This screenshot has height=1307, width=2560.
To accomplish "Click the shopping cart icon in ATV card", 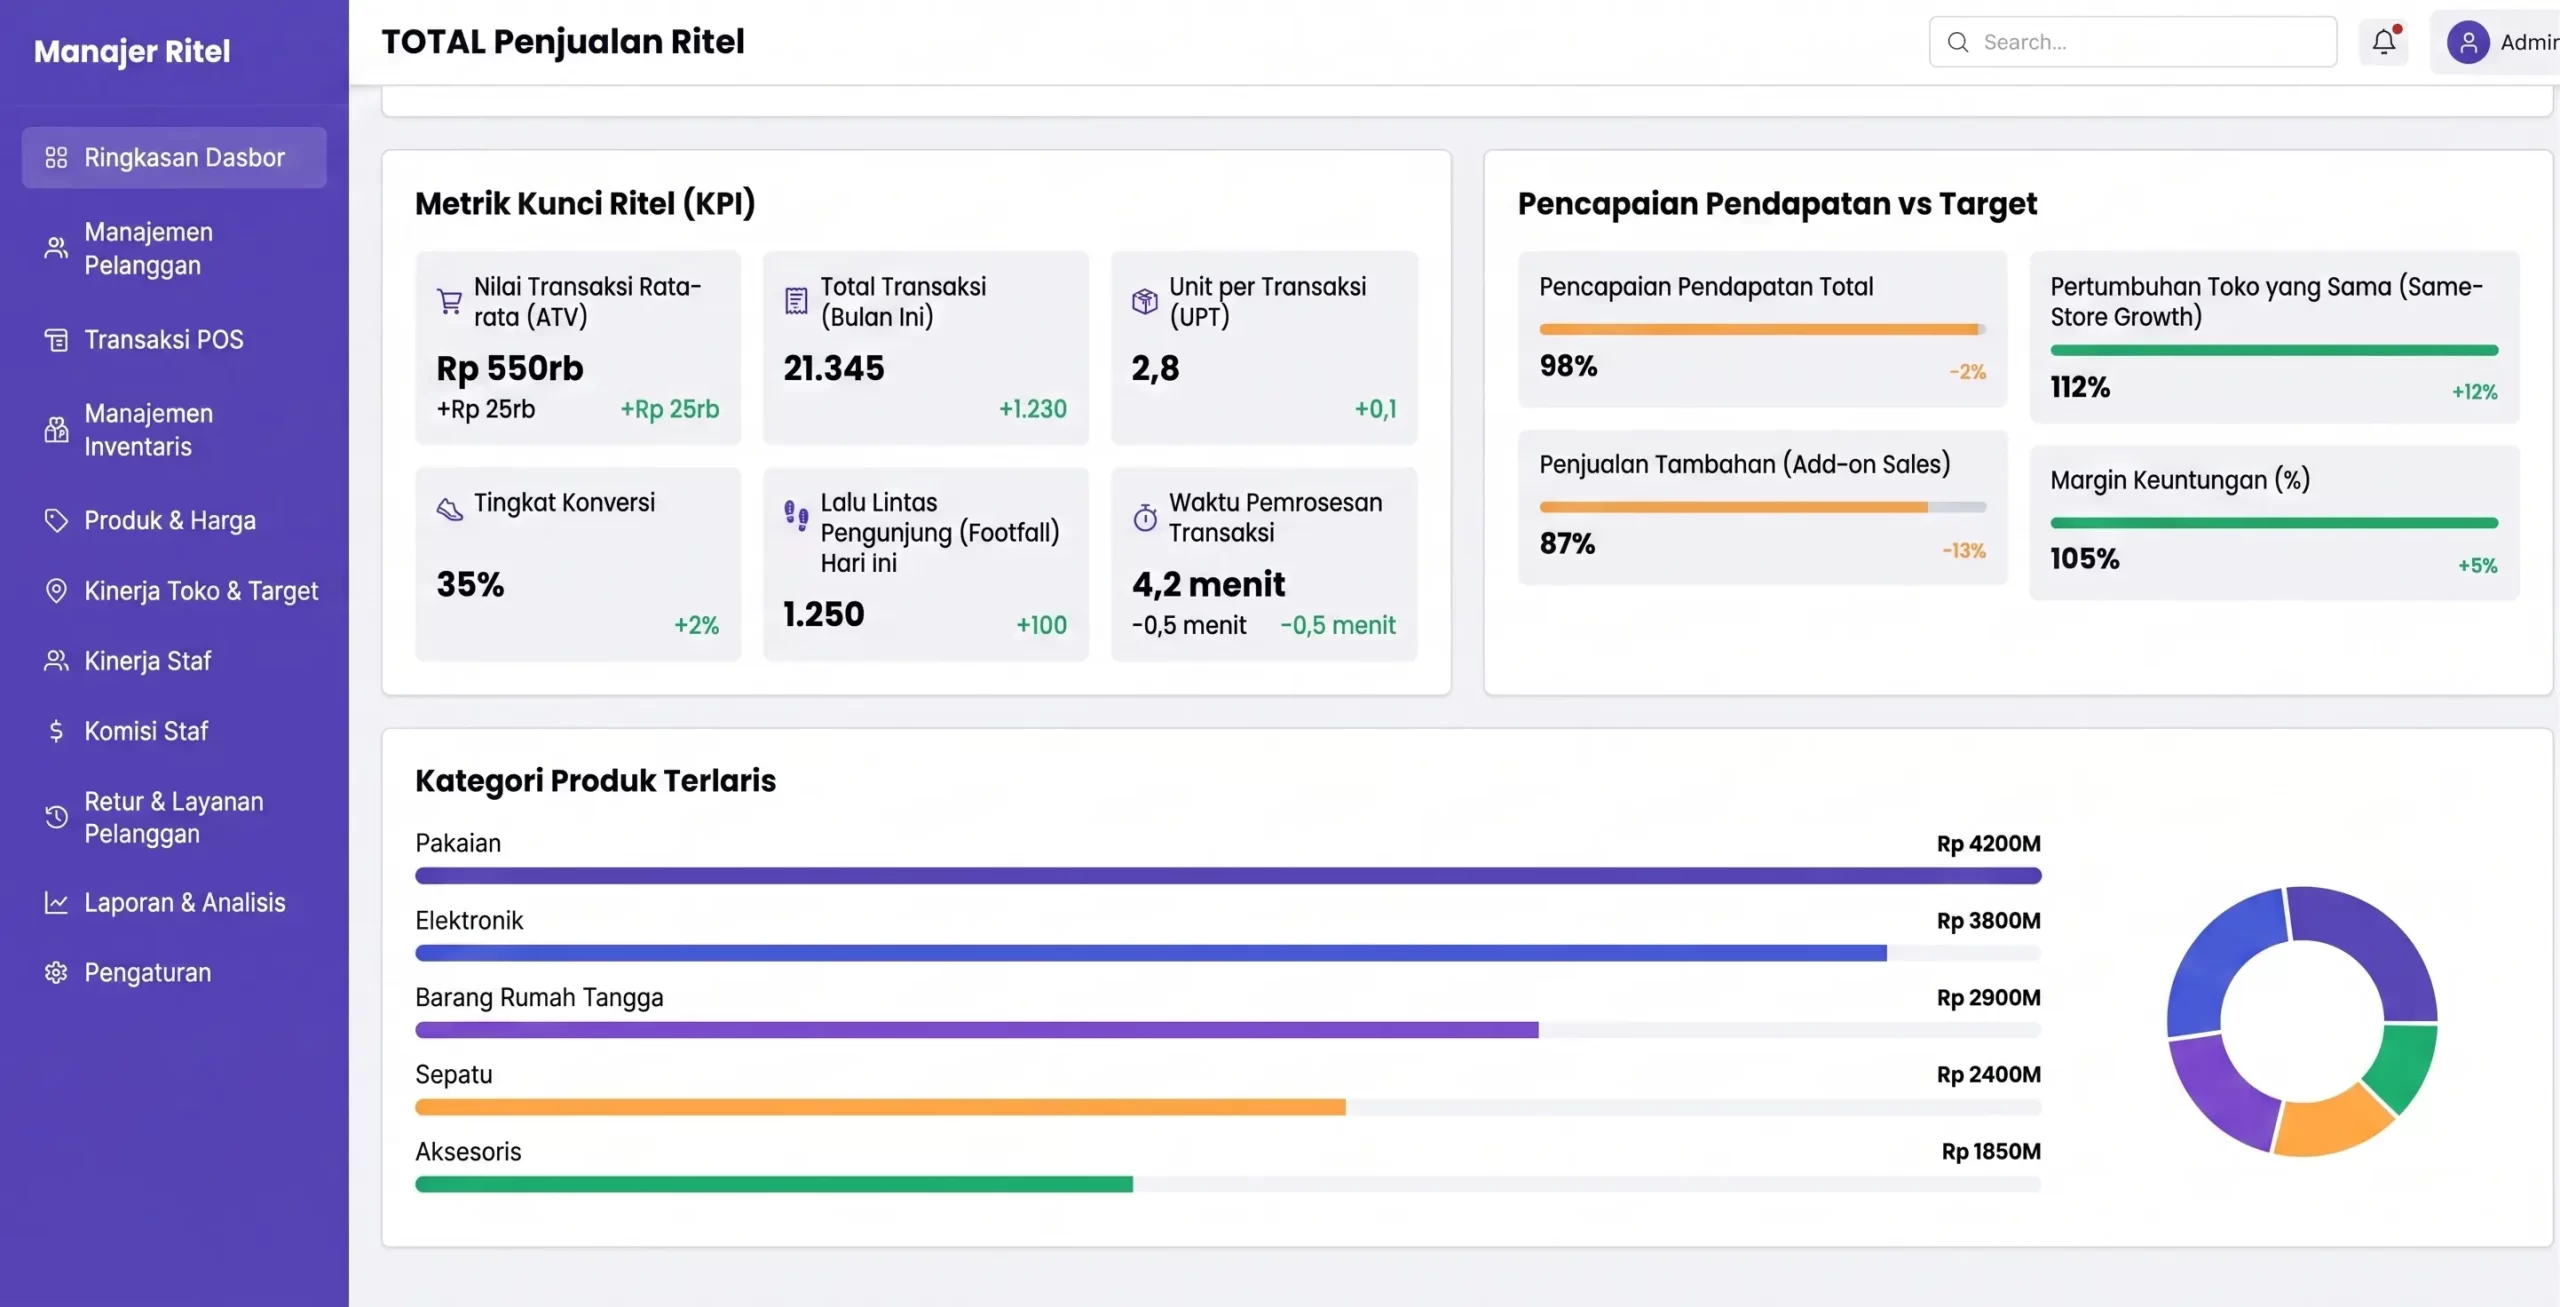I will (x=449, y=301).
